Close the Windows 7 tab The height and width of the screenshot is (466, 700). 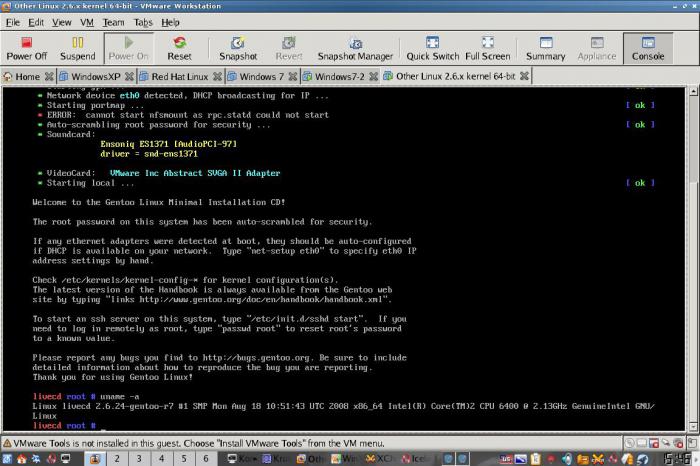pyautogui.click(x=293, y=77)
